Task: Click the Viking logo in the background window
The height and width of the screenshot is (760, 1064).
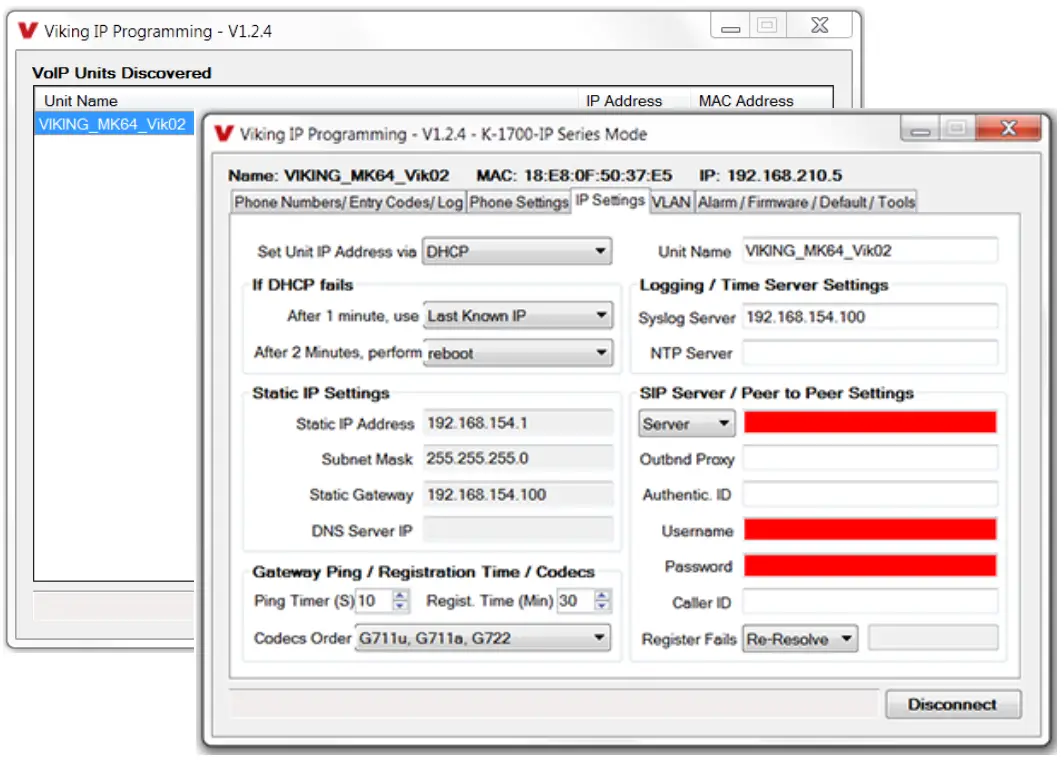Action: [x=28, y=31]
